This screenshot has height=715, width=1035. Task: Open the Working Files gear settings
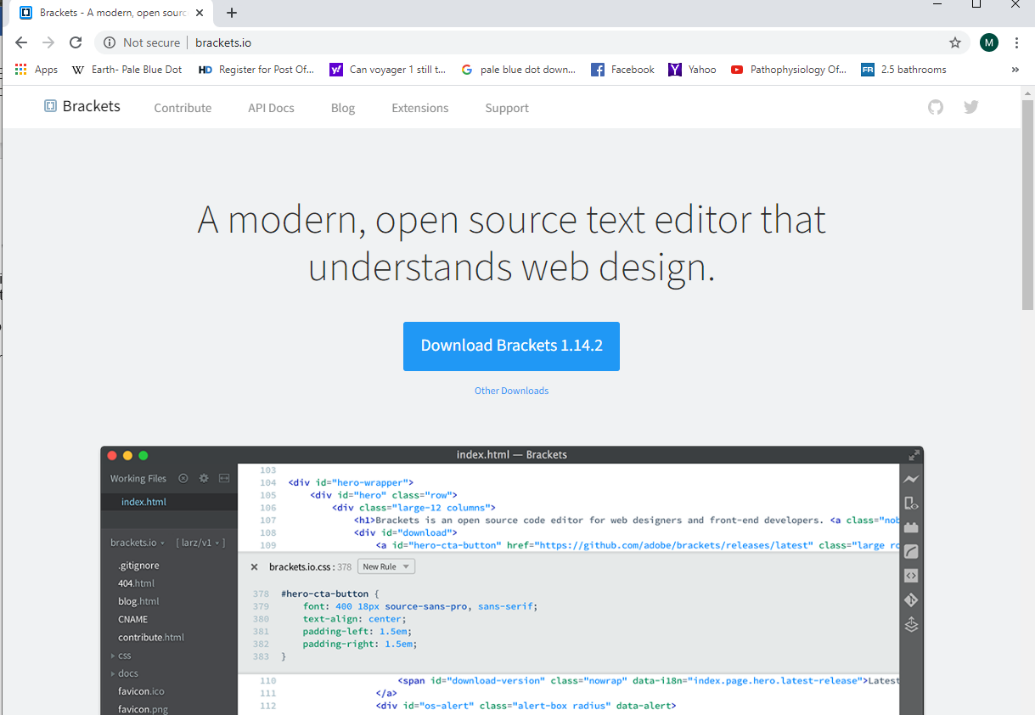click(x=204, y=478)
